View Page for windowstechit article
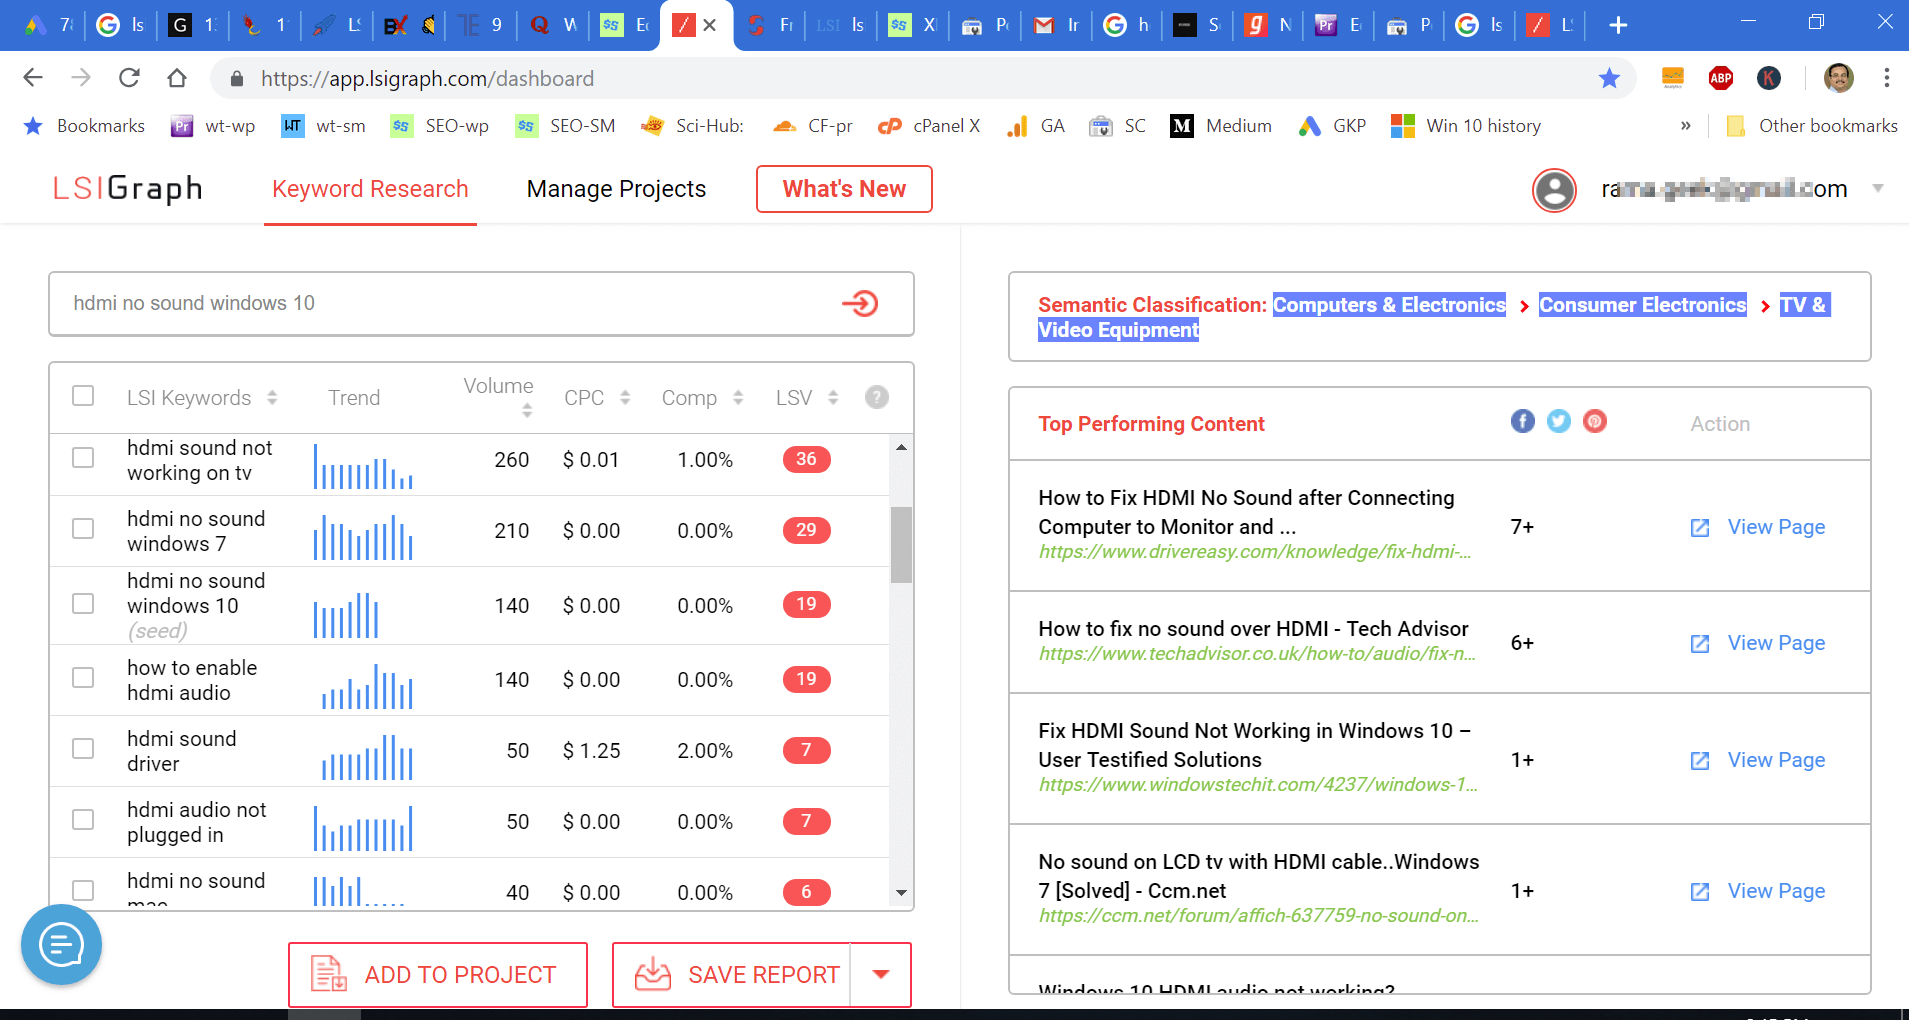 1757,760
